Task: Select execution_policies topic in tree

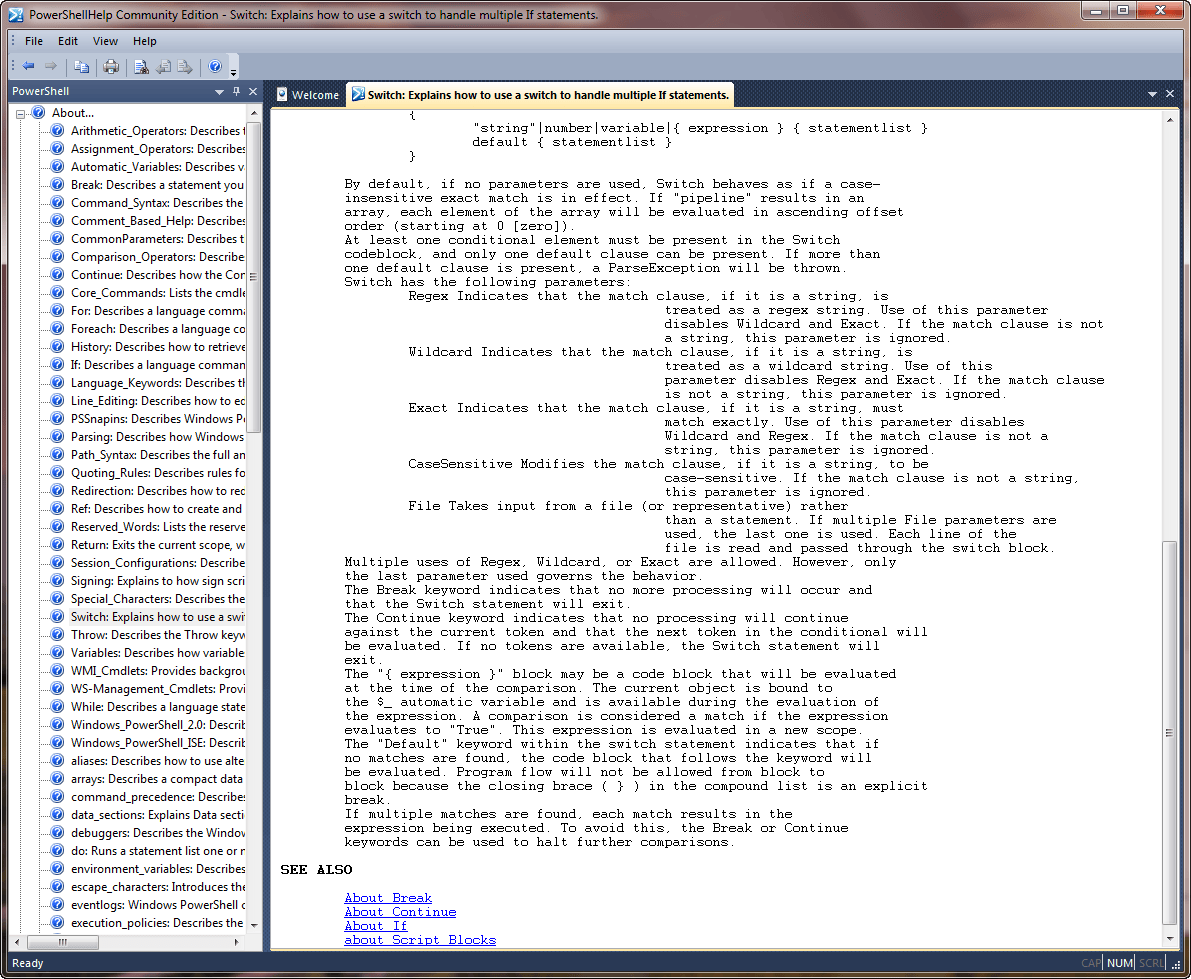Action: (x=157, y=923)
